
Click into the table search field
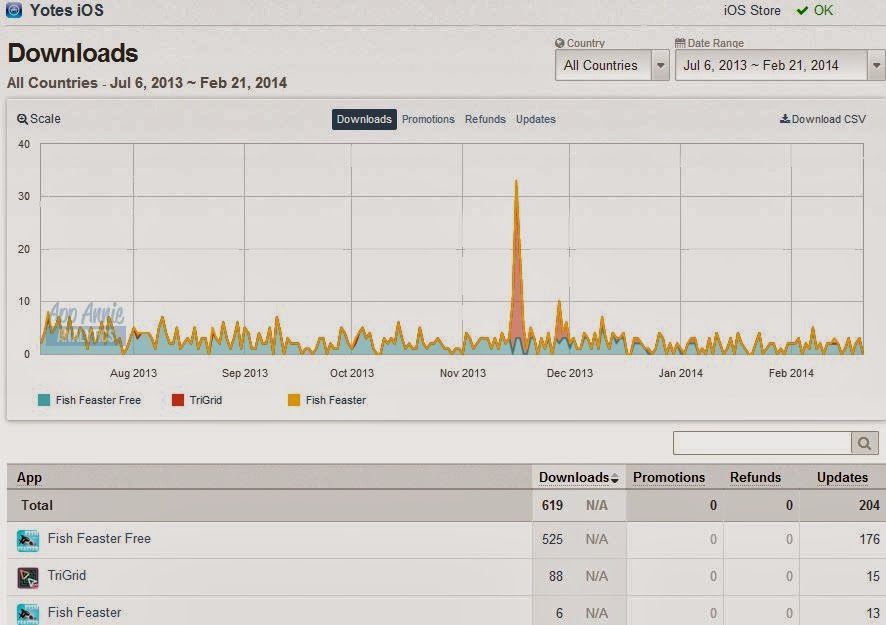coord(762,443)
